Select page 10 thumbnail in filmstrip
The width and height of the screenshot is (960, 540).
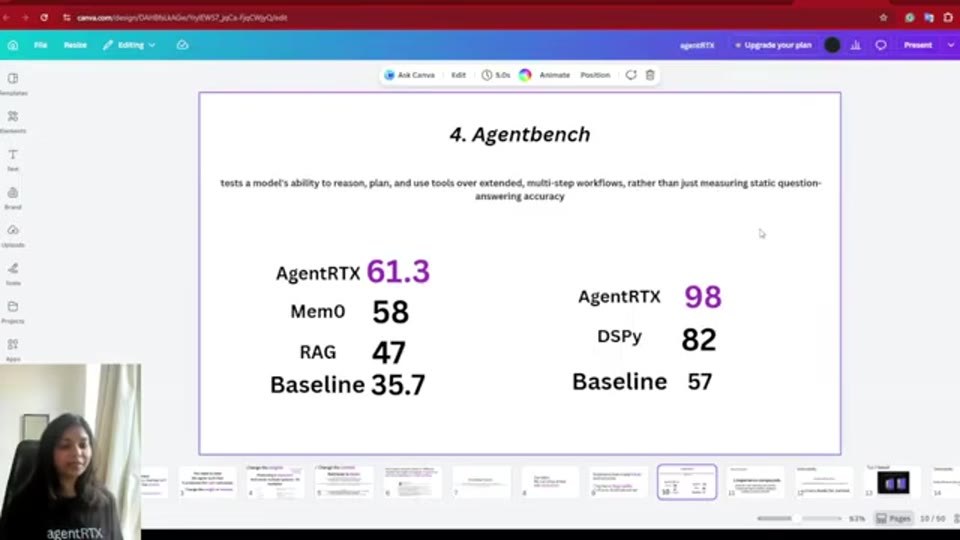687,482
